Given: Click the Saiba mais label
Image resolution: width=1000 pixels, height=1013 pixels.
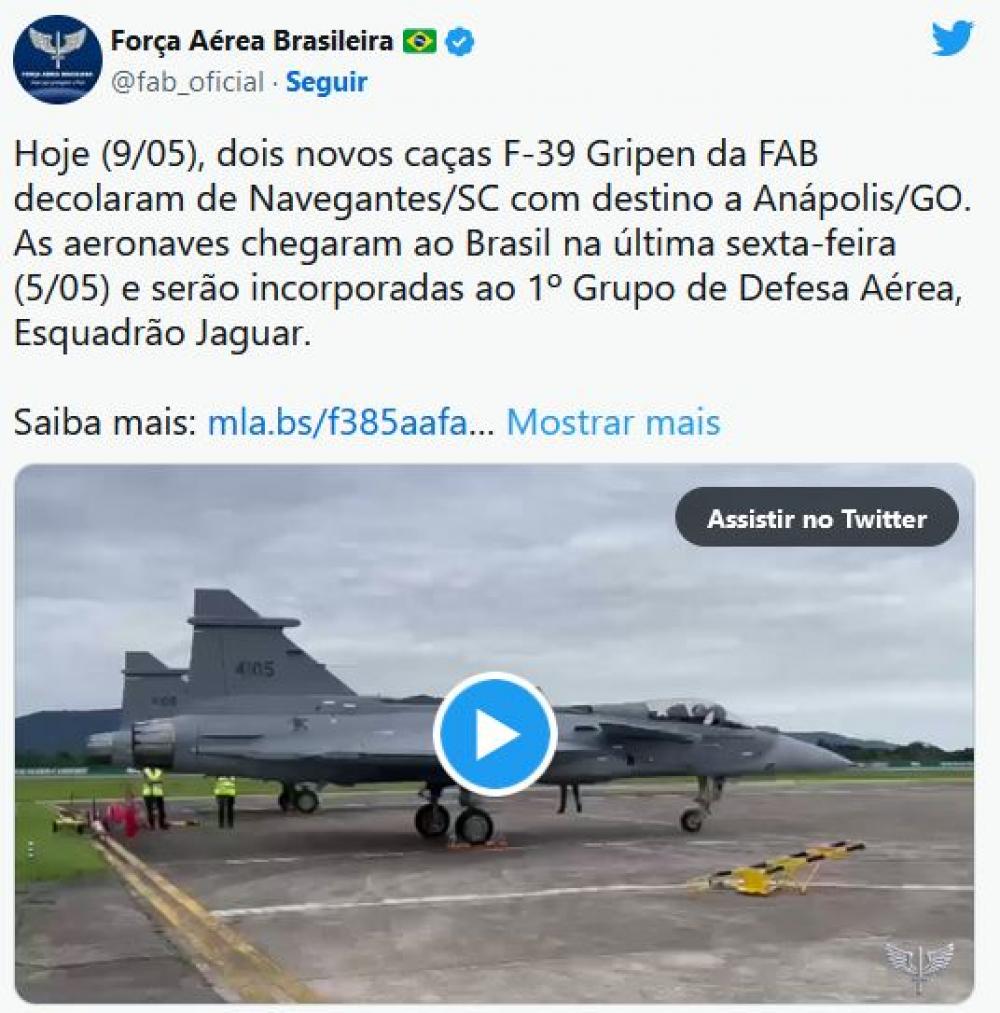Looking at the screenshot, I should pyautogui.click(x=104, y=423).
